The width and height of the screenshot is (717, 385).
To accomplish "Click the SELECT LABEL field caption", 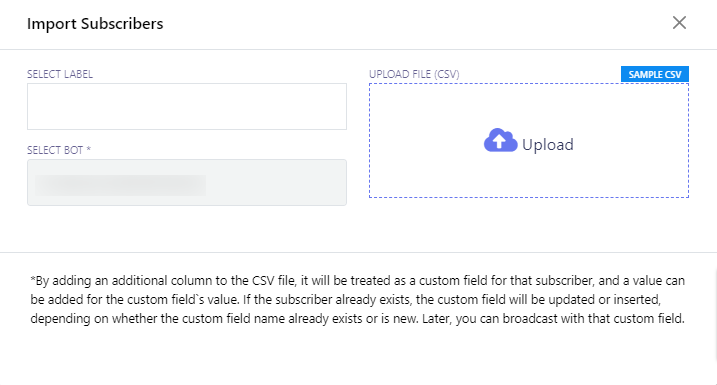I will [60, 74].
